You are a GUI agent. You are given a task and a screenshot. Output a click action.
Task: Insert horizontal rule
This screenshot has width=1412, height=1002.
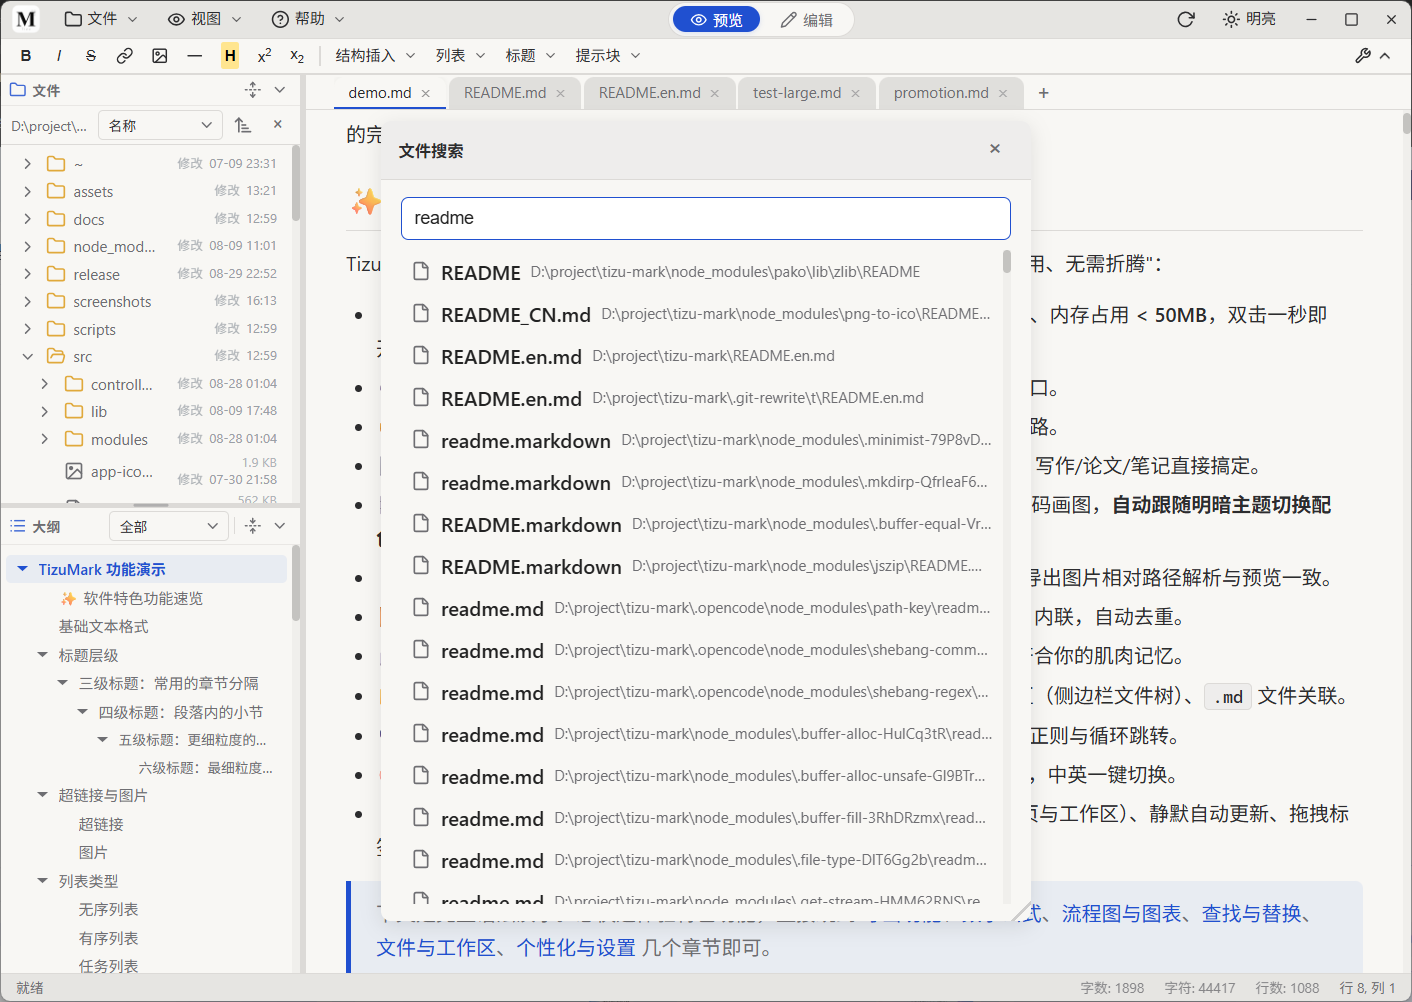tap(195, 56)
